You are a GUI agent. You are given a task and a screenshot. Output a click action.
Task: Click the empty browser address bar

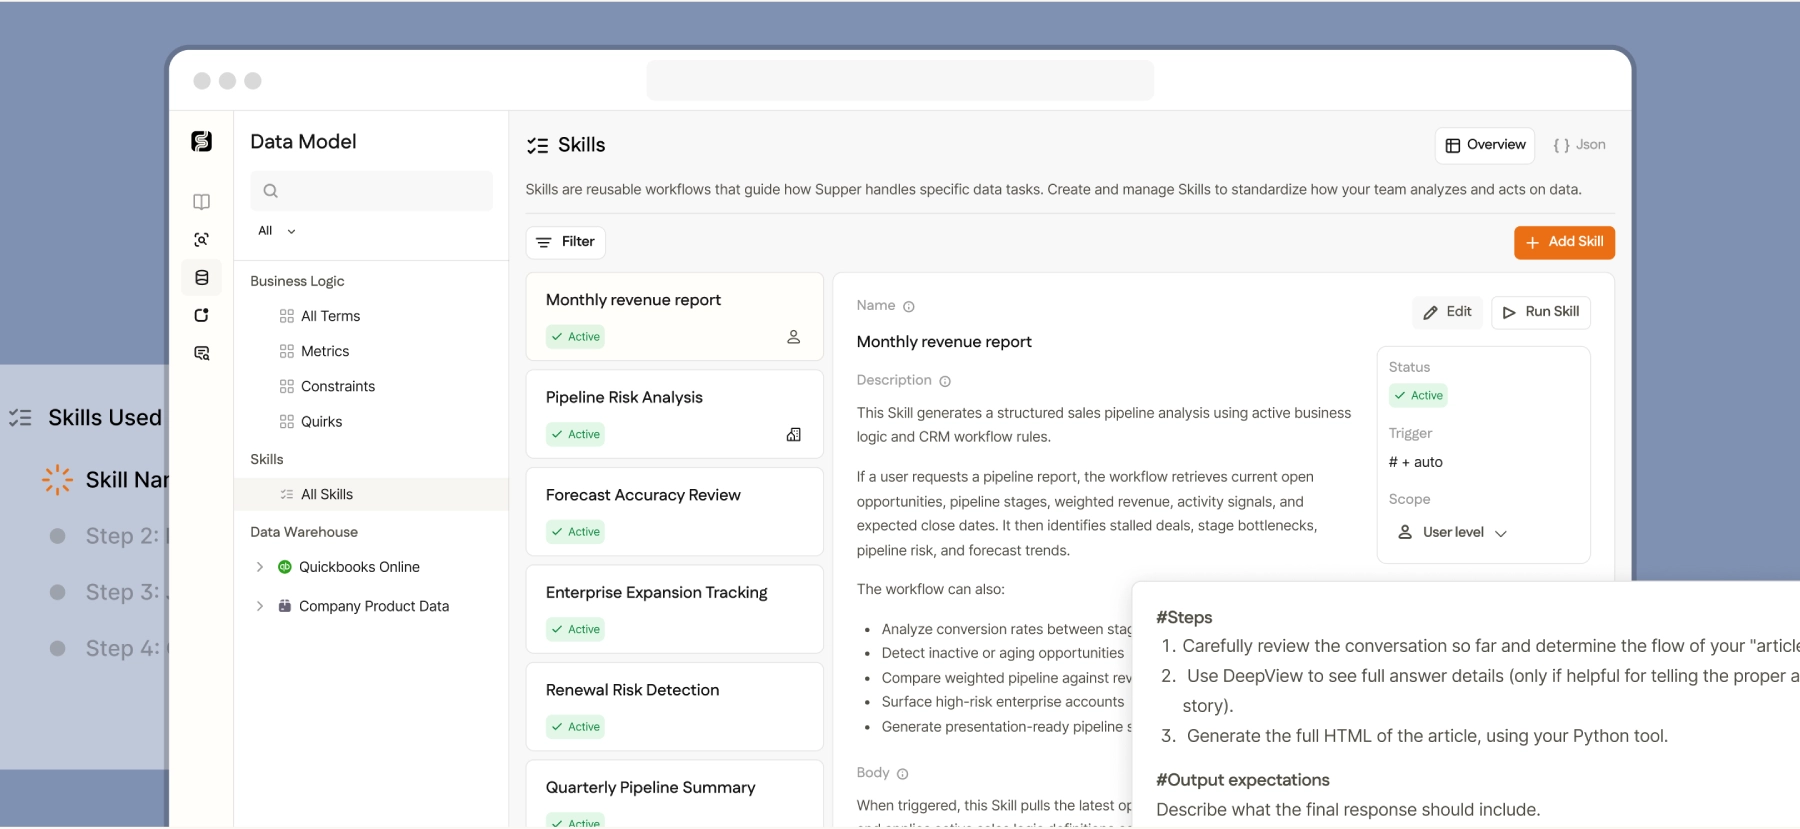[x=900, y=80]
